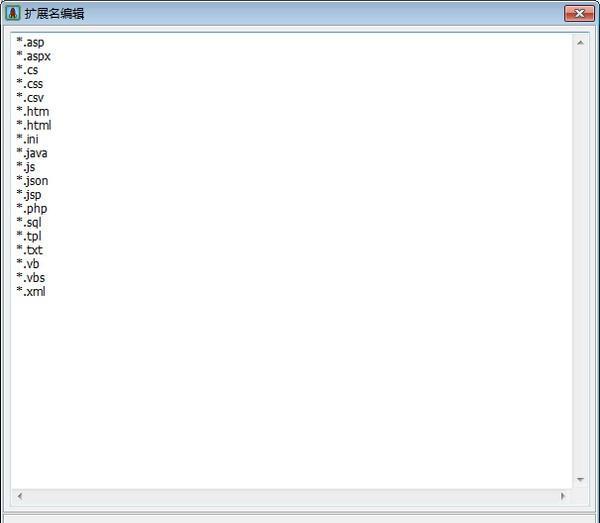The height and width of the screenshot is (523, 600).
Task: Click the *.xml line
Action: [31, 292]
